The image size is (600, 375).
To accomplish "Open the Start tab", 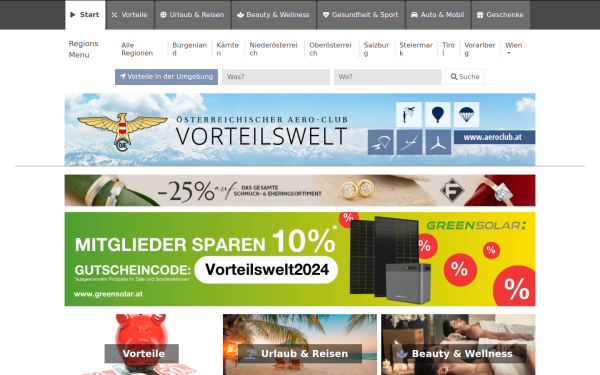I will (85, 15).
